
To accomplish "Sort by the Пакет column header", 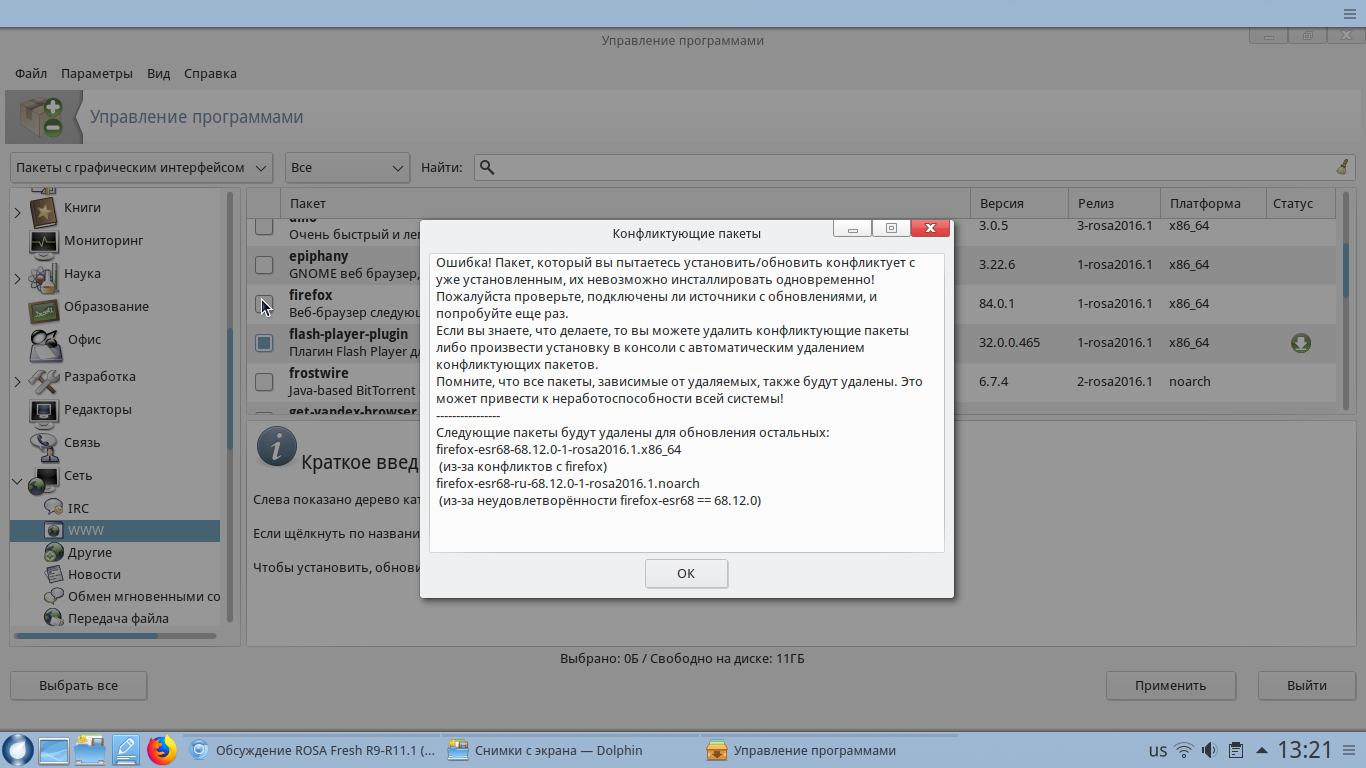I will (626, 203).
